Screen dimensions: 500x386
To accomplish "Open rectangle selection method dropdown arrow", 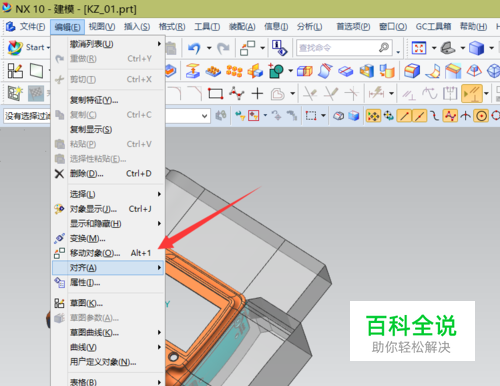I will pos(323,116).
